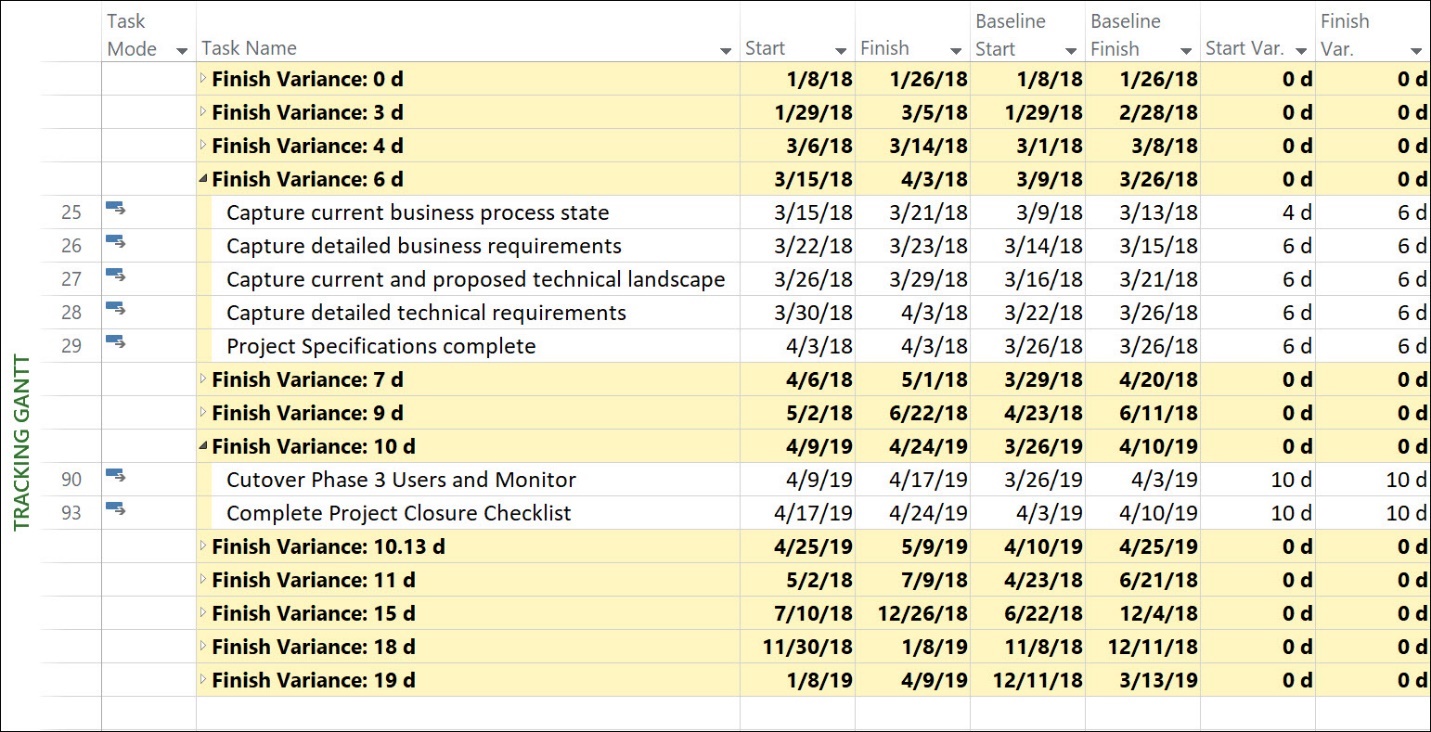
Task: Click task mode icon for row 26
Action: click(x=116, y=242)
